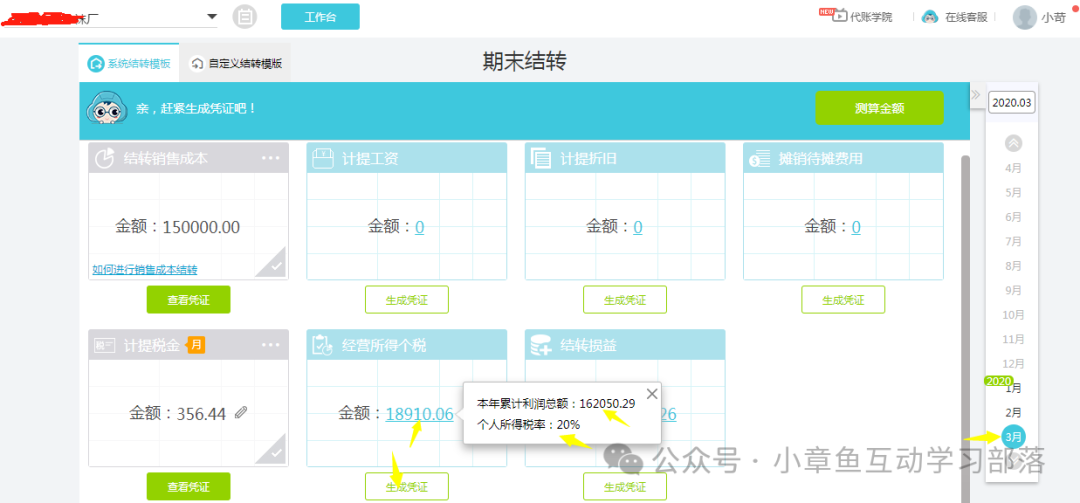This screenshot has width=1080, height=503.
Task: Select 5月 in the month list
Action: click(1013, 192)
